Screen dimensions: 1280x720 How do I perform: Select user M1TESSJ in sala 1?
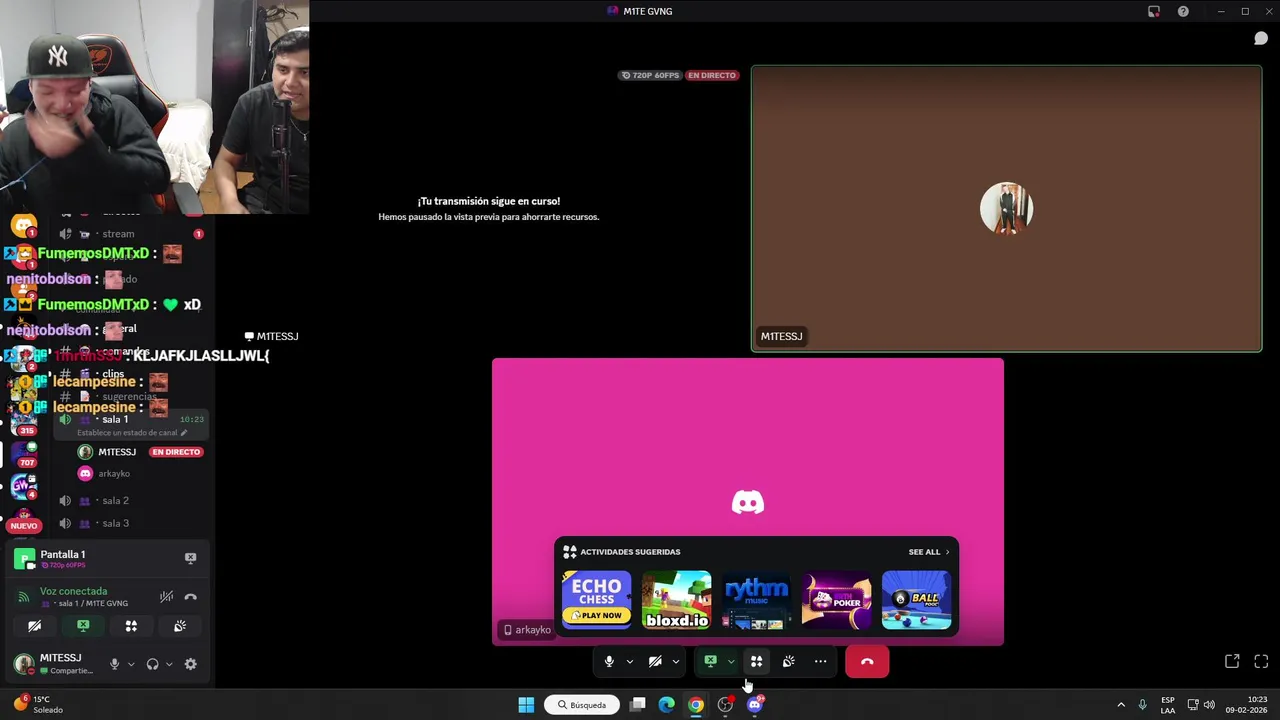117,452
